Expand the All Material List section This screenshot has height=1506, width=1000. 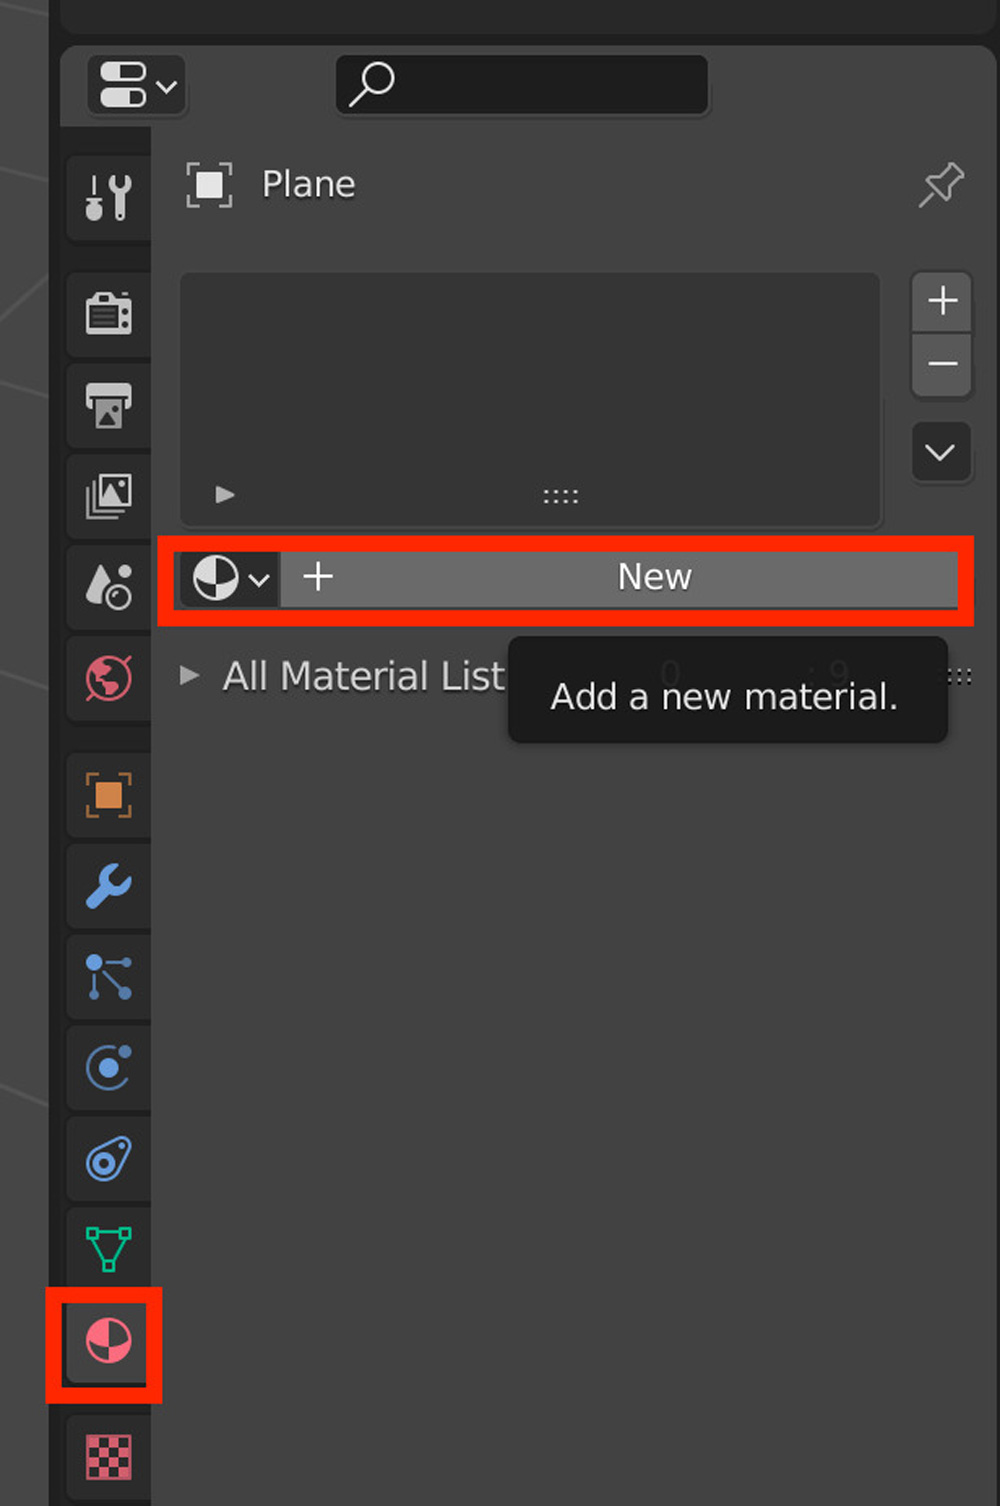point(189,676)
